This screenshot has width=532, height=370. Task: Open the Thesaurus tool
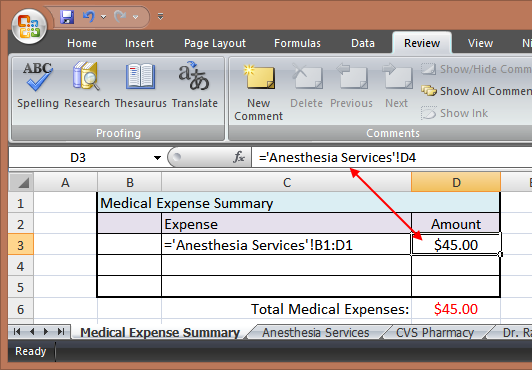pyautogui.click(x=140, y=85)
